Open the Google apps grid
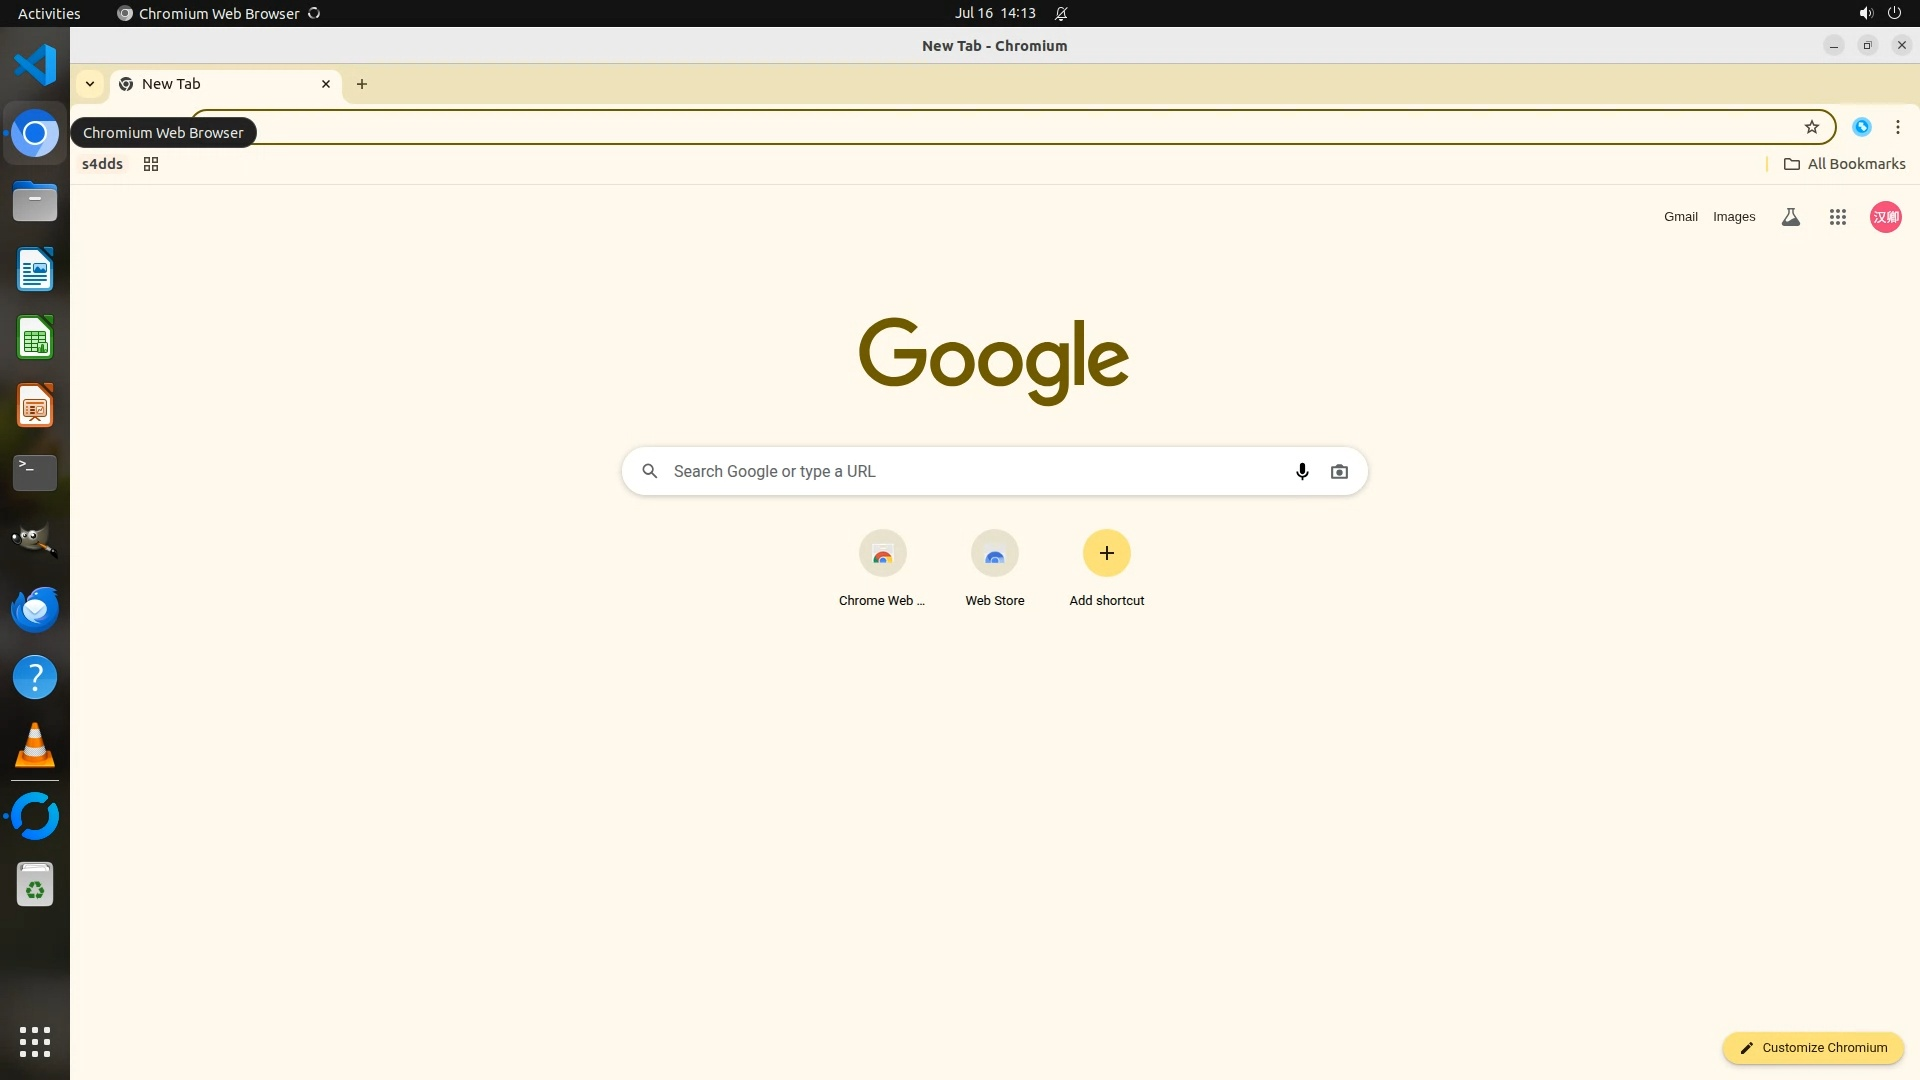 click(x=1837, y=217)
